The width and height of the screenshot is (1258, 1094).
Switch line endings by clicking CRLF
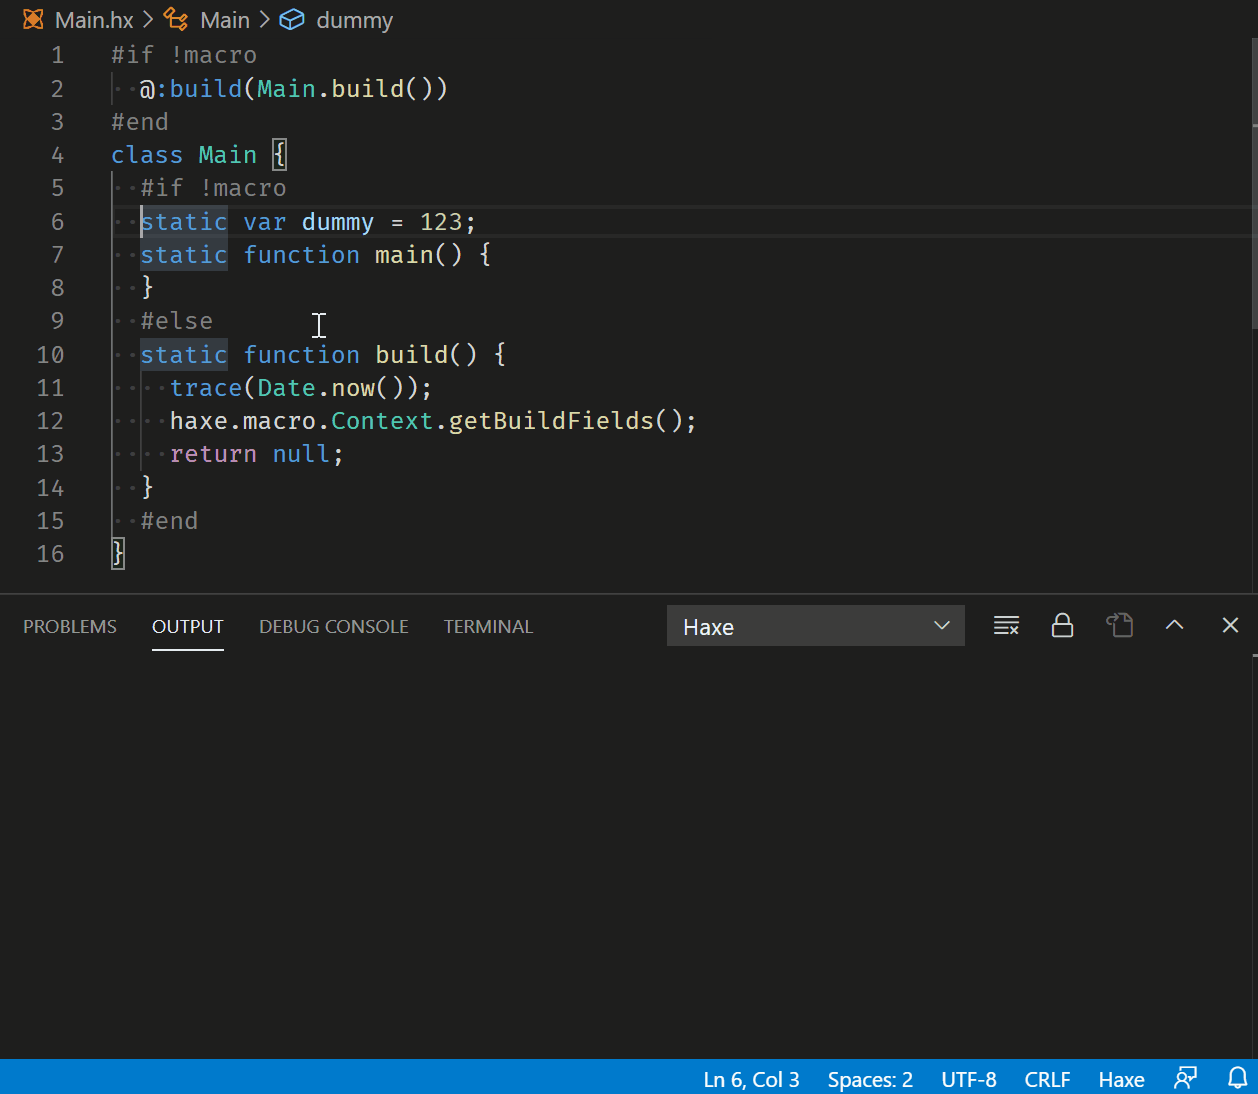pos(1046,1079)
